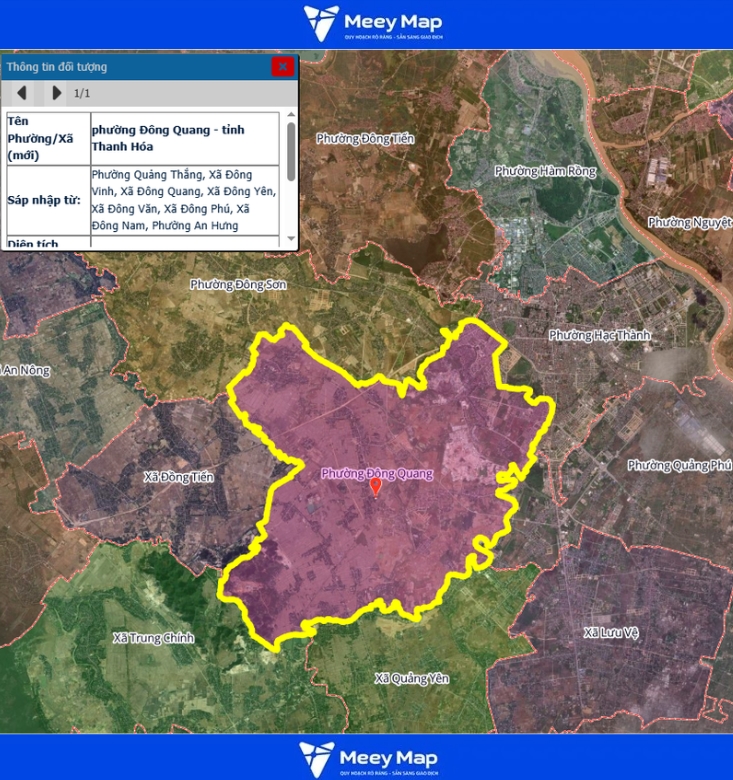Click the Xã Lưu Vệ region label
Image resolution: width=733 pixels, height=780 pixels.
tap(611, 632)
